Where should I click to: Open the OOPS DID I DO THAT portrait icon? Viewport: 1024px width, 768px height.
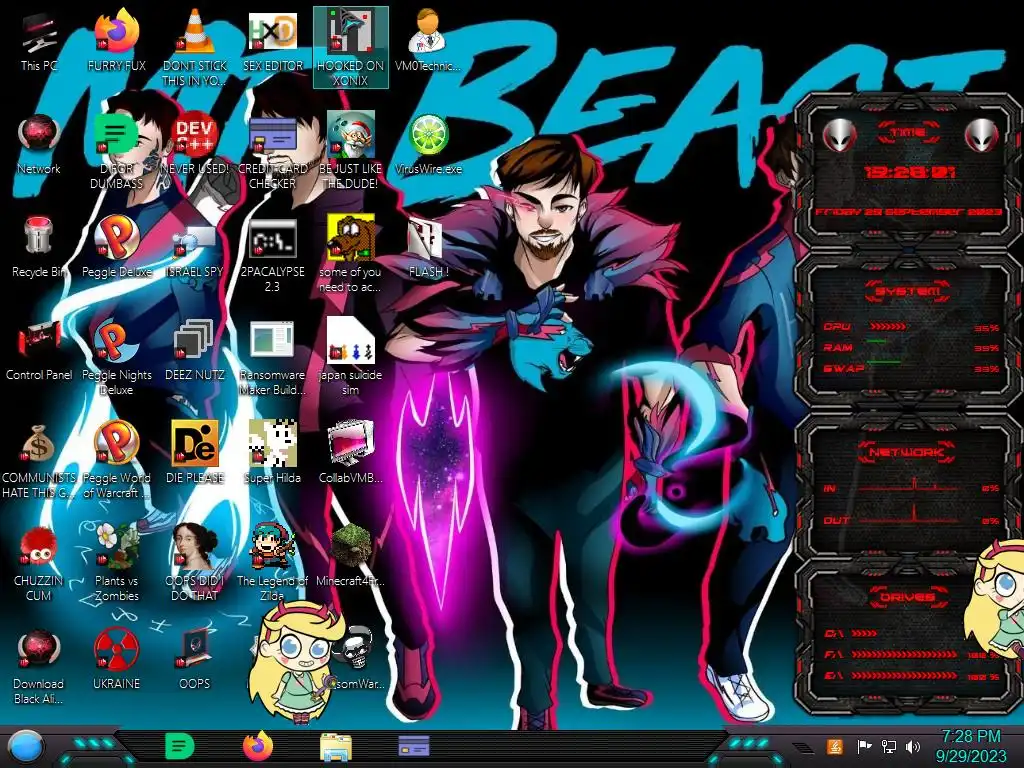195,563
